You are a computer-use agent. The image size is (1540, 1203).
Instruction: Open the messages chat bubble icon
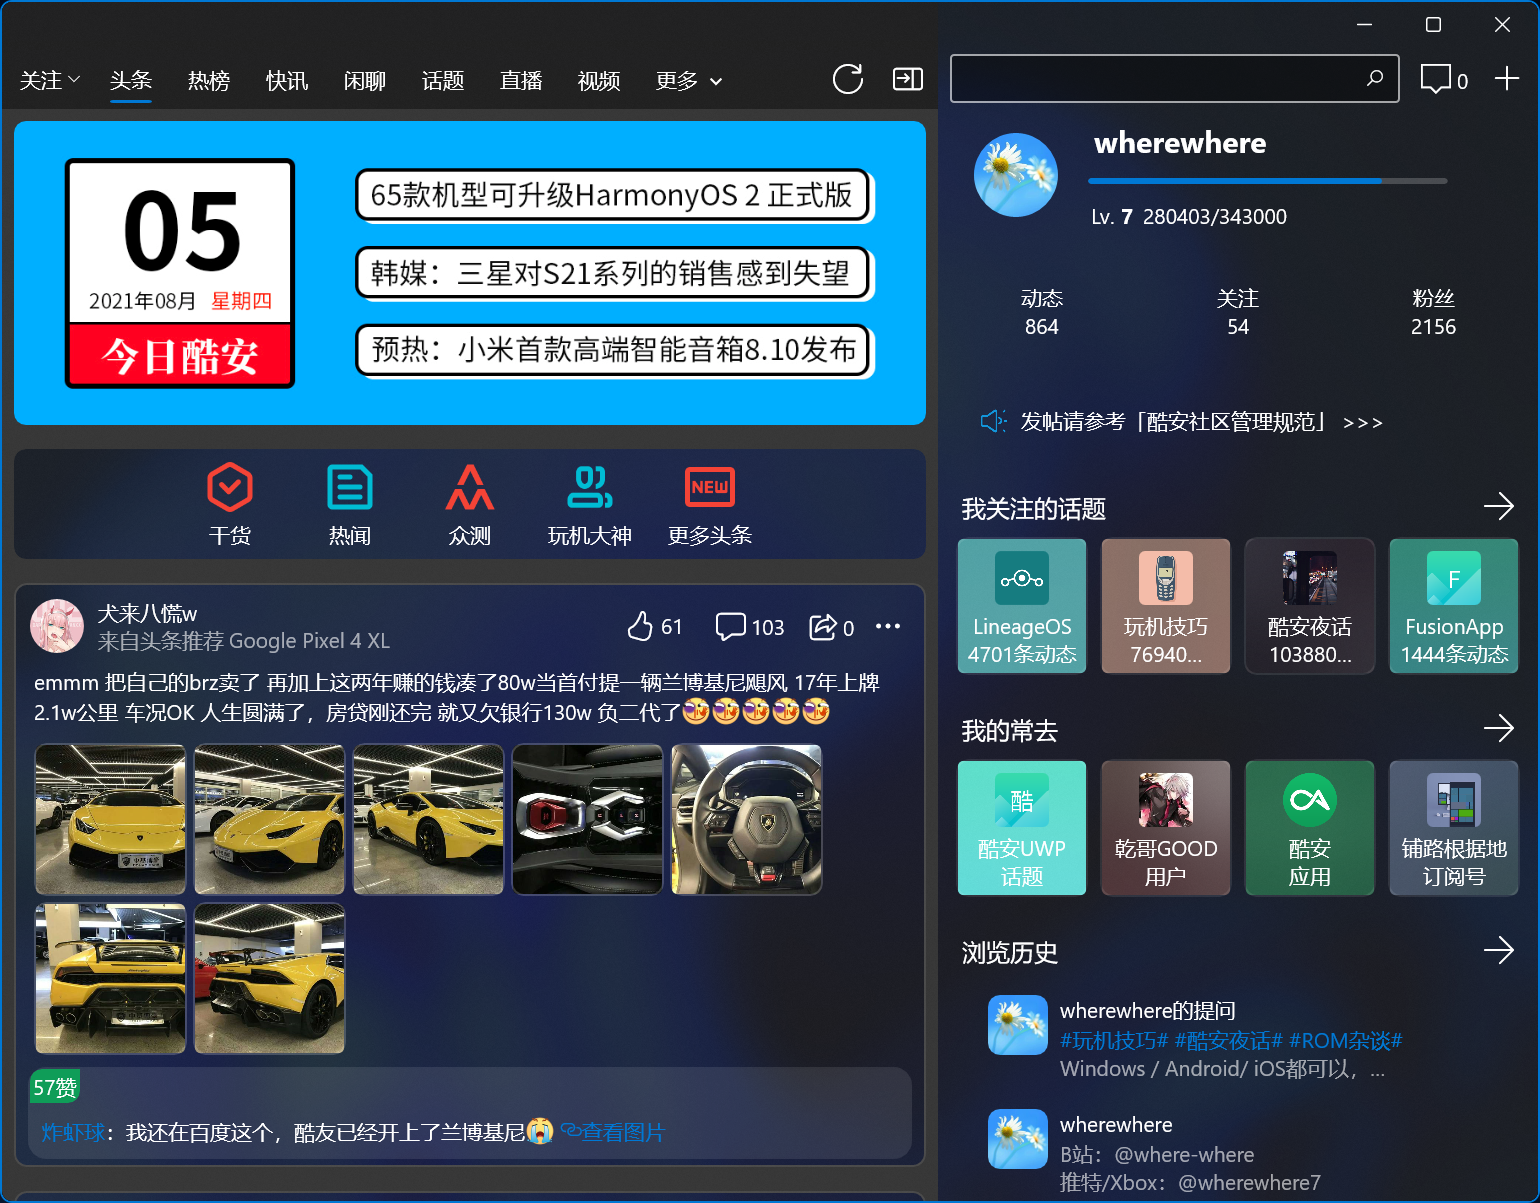point(1436,79)
